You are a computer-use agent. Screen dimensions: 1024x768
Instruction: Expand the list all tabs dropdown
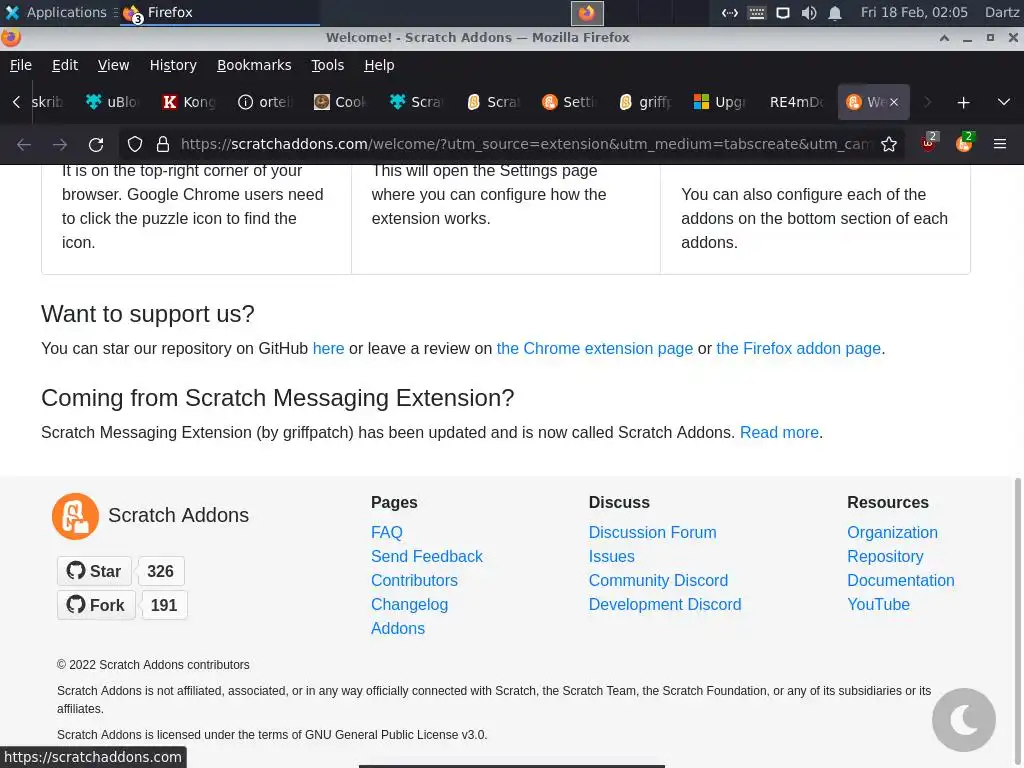(x=1004, y=103)
